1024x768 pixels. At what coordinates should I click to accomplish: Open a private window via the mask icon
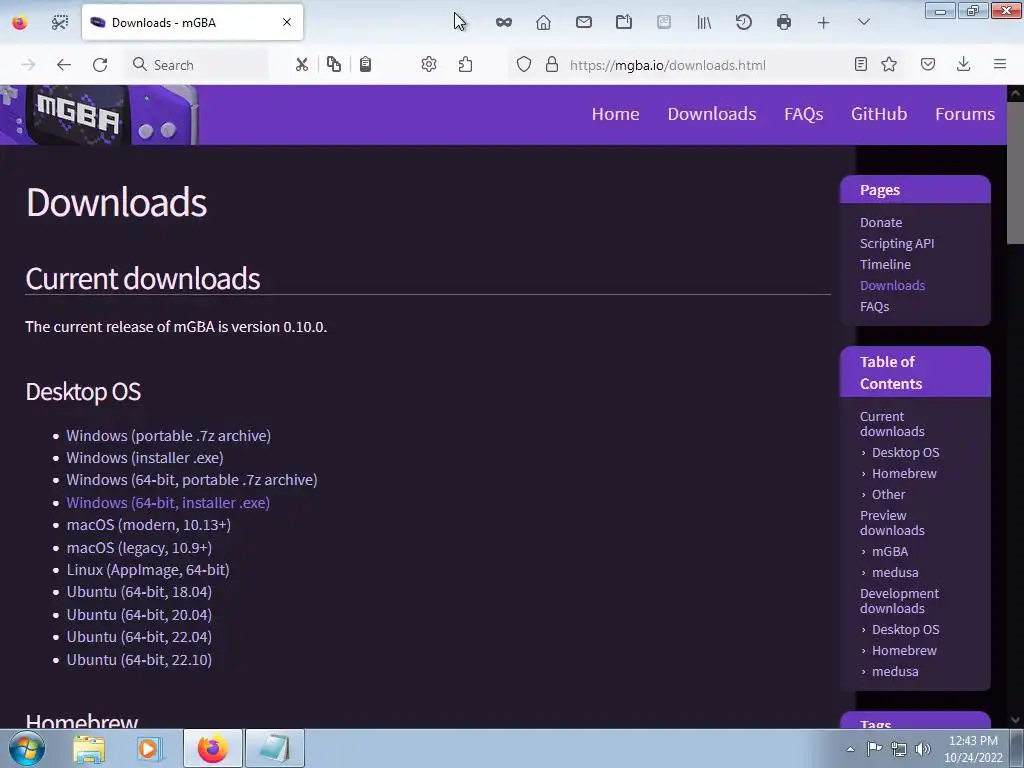504,23
